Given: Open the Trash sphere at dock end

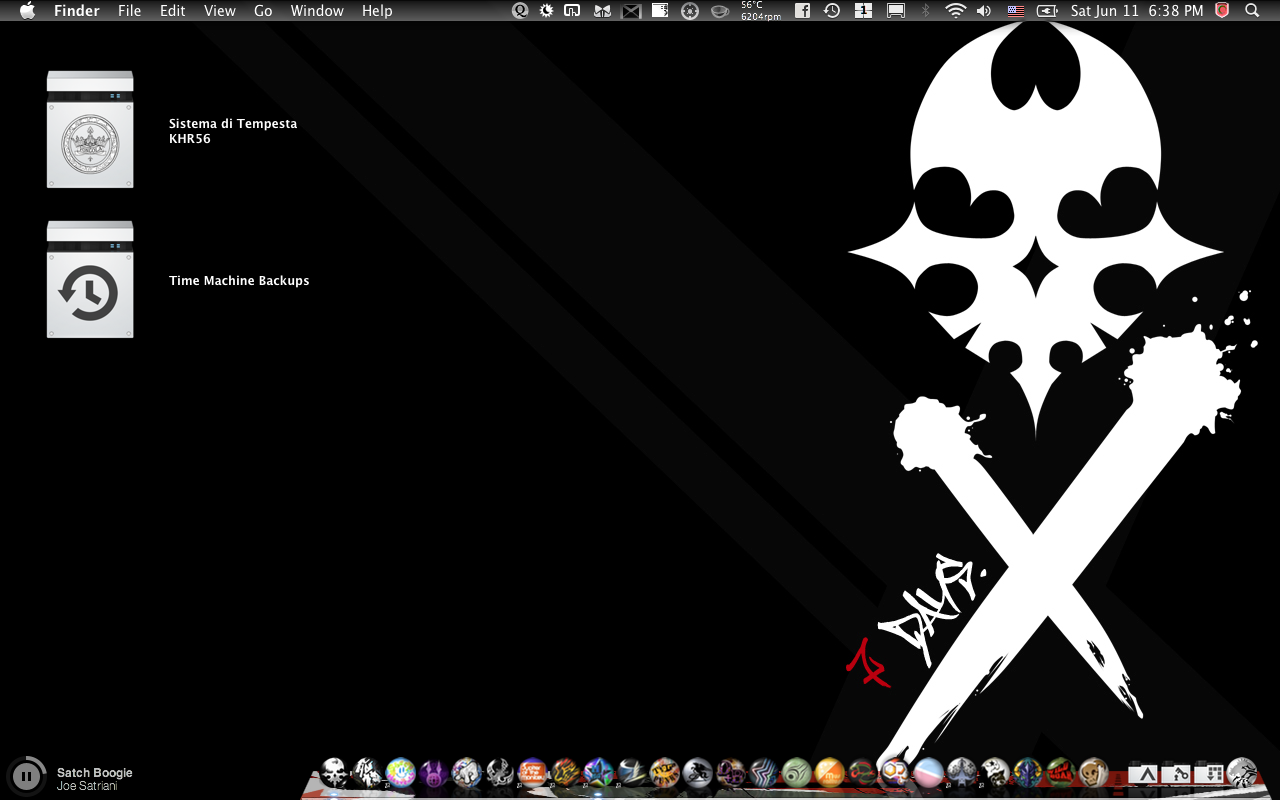Looking at the screenshot, I should 1242,772.
